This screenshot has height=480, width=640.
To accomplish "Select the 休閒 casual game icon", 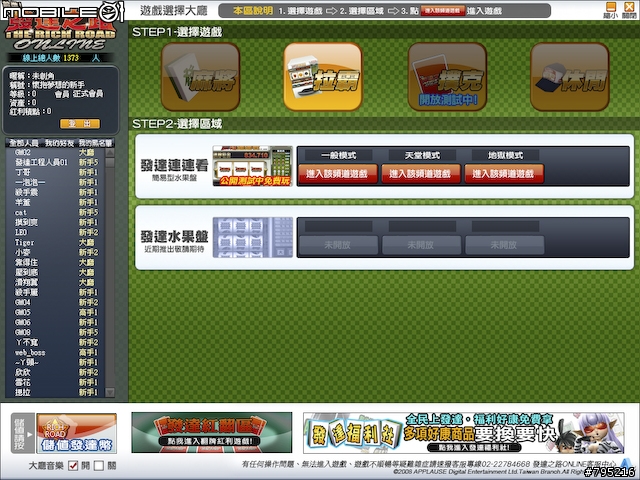I will click(570, 77).
